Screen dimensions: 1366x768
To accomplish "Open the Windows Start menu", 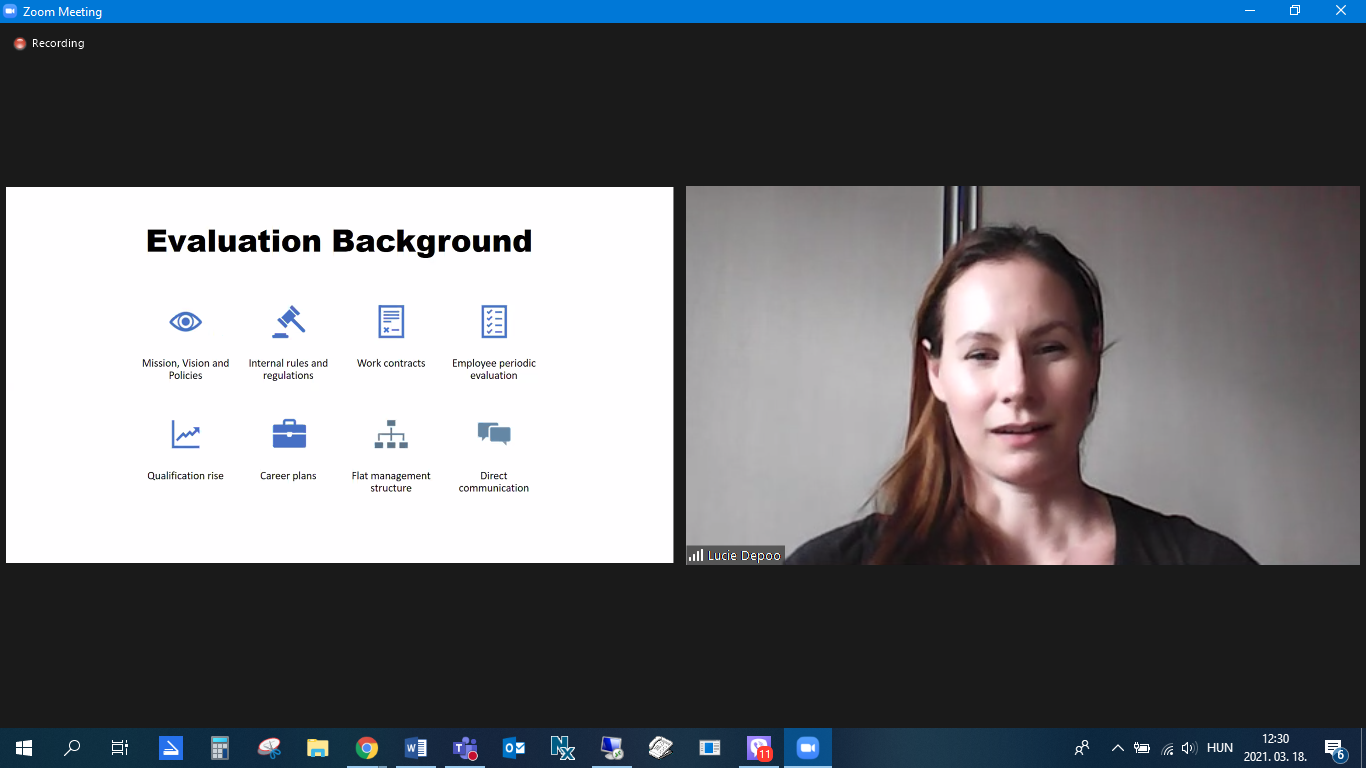I will click(24, 748).
